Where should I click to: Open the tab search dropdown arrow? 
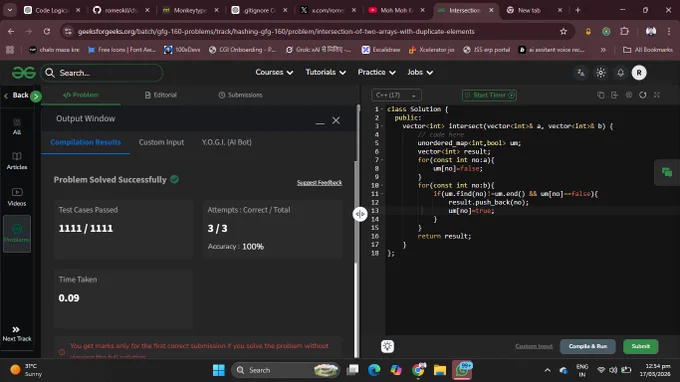tap(10, 10)
